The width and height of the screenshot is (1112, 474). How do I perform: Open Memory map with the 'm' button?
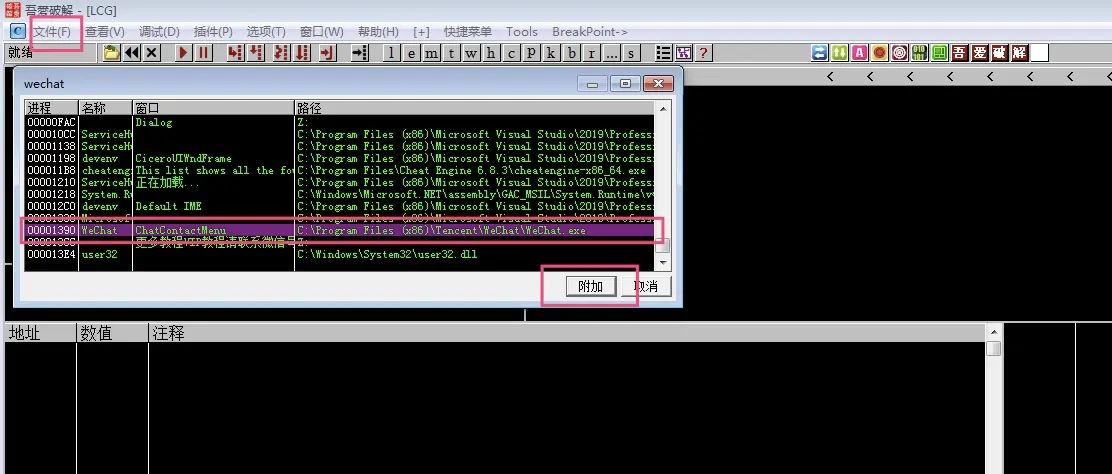tap(432, 53)
